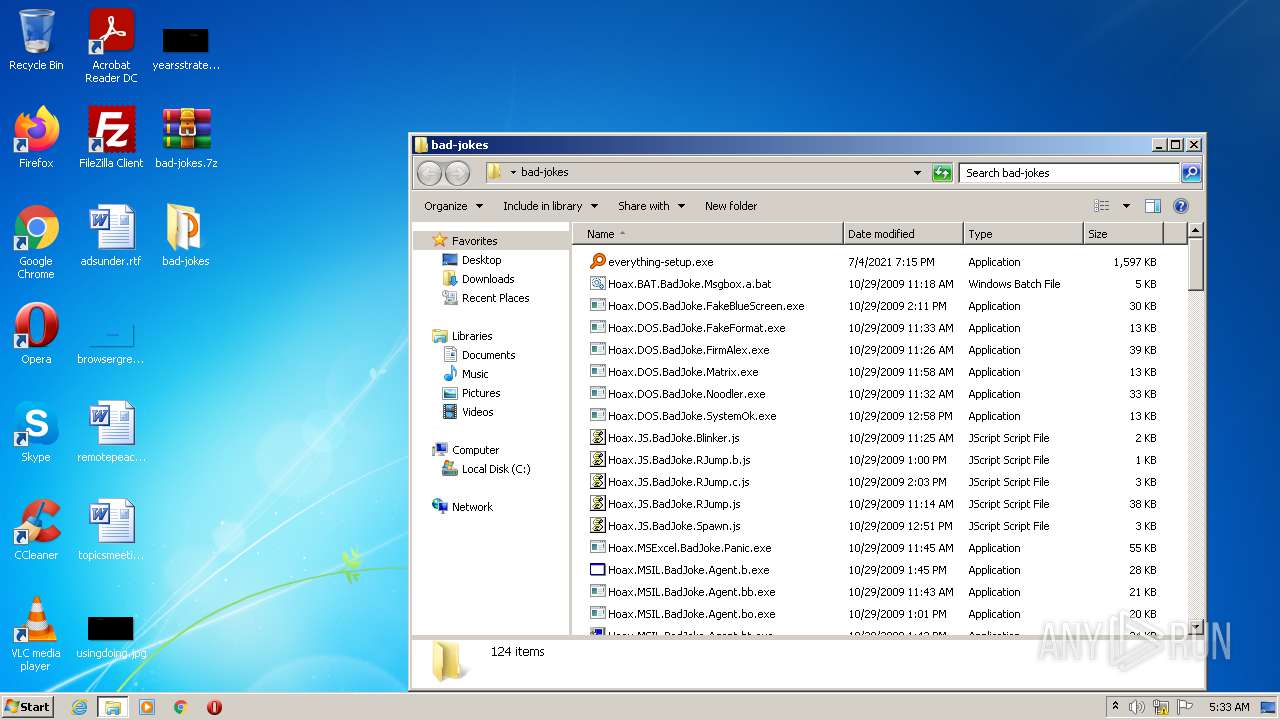Select Favorites in navigation pane
Image resolution: width=1280 pixels, height=720 pixels.
click(x=474, y=241)
